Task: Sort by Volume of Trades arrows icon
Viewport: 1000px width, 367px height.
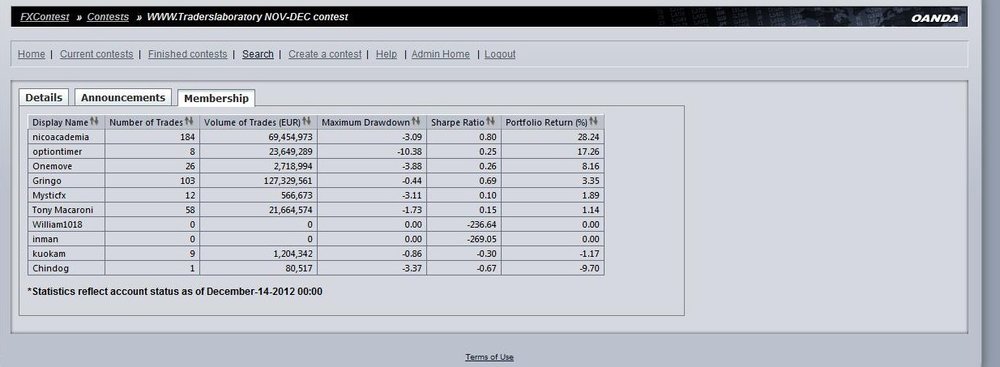Action: click(307, 121)
